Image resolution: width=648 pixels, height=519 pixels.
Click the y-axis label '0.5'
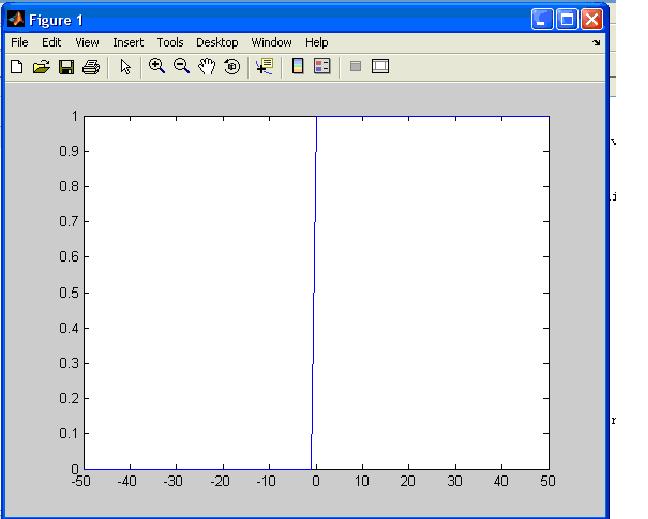[69, 293]
